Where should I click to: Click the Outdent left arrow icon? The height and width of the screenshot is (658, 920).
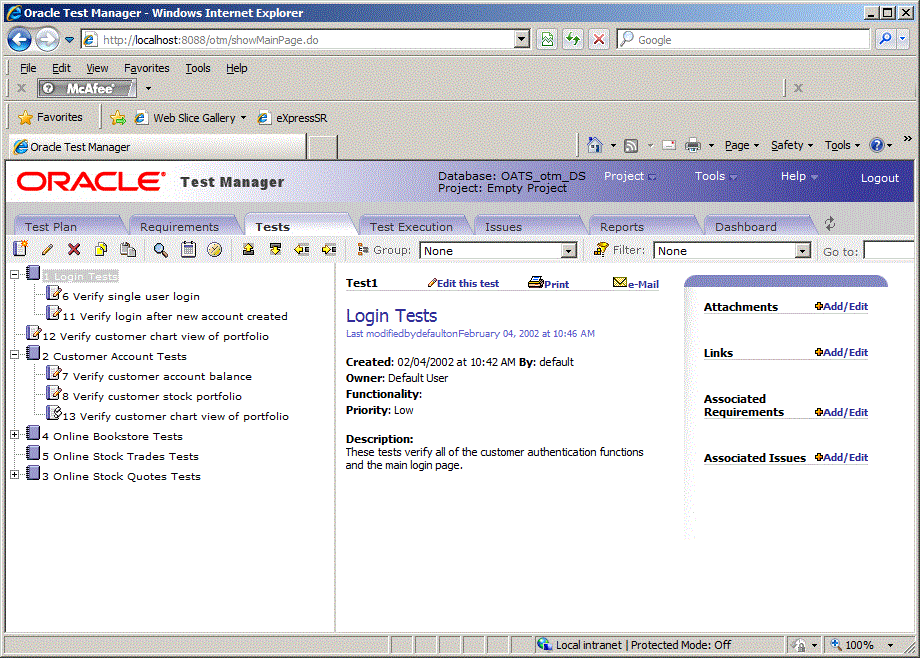(x=302, y=249)
